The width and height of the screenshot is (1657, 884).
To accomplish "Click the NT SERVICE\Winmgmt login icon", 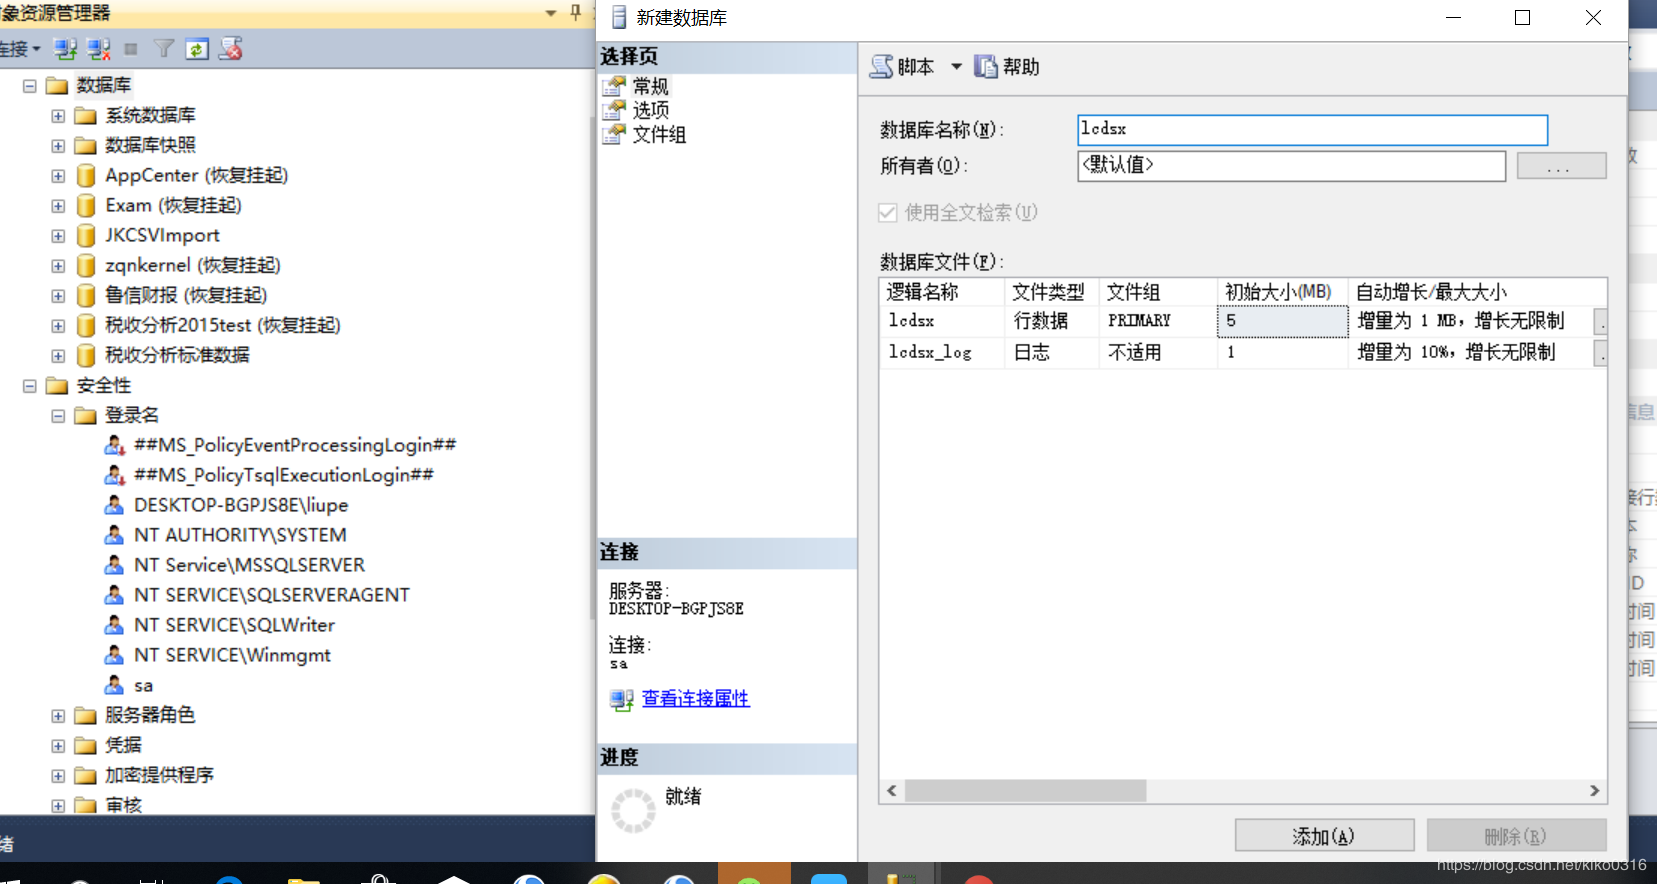I will coord(115,655).
